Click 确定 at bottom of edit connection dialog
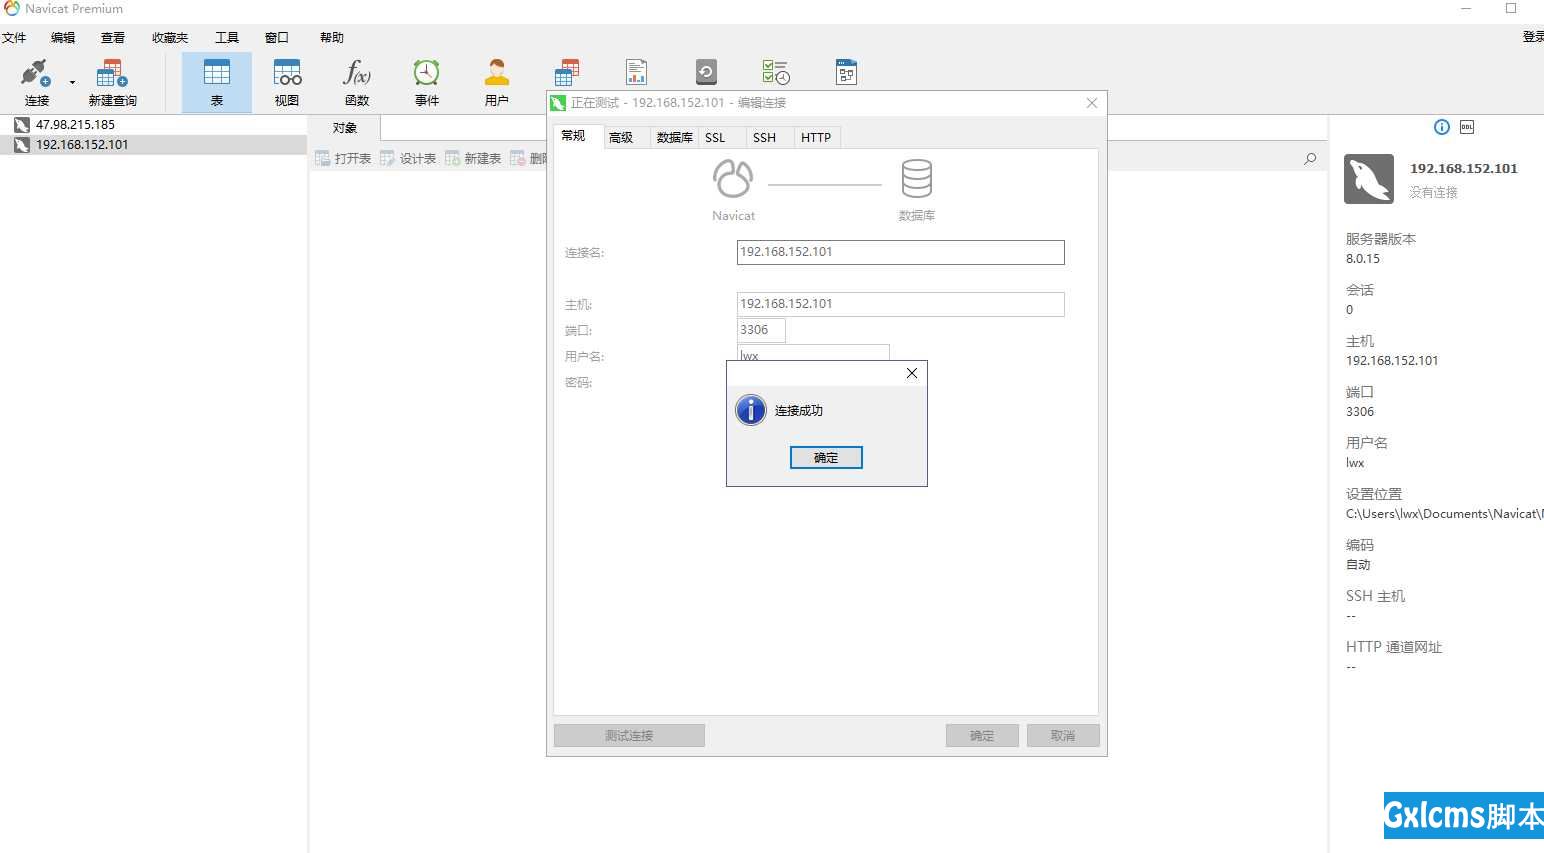 click(982, 736)
